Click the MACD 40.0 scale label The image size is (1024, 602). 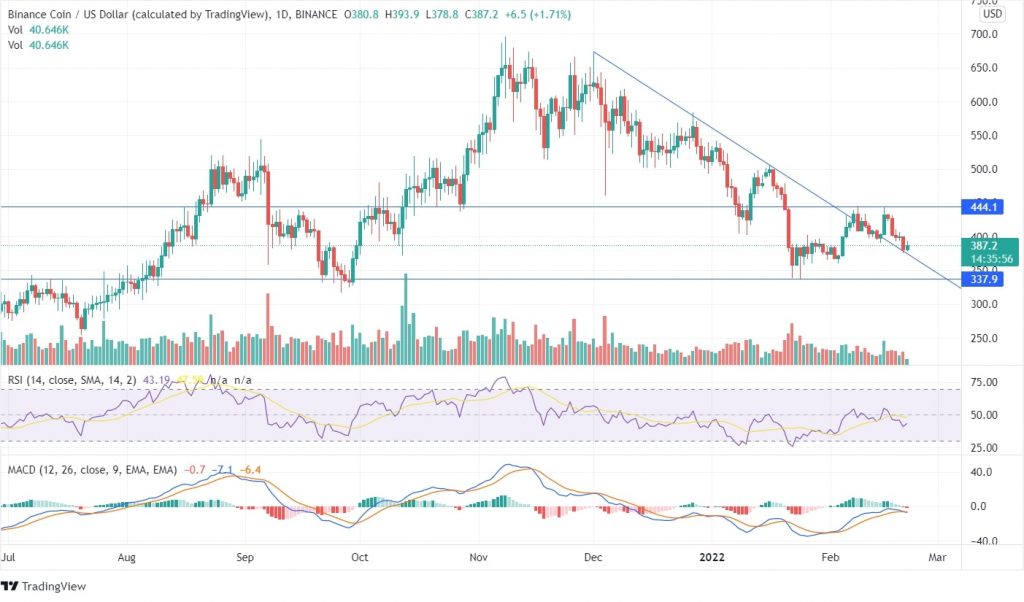click(x=982, y=472)
